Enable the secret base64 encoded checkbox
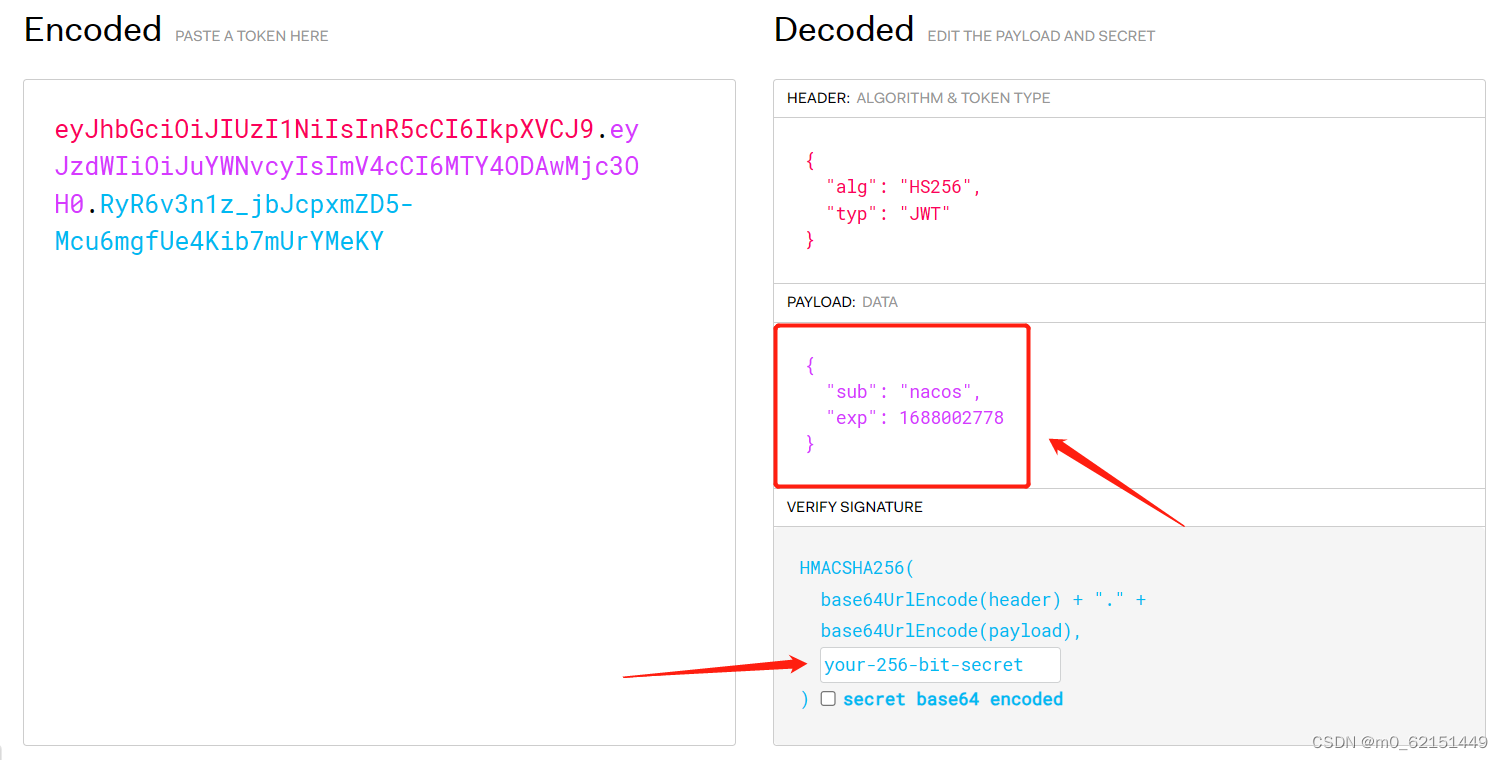Image resolution: width=1503 pixels, height=760 pixels. click(828, 698)
